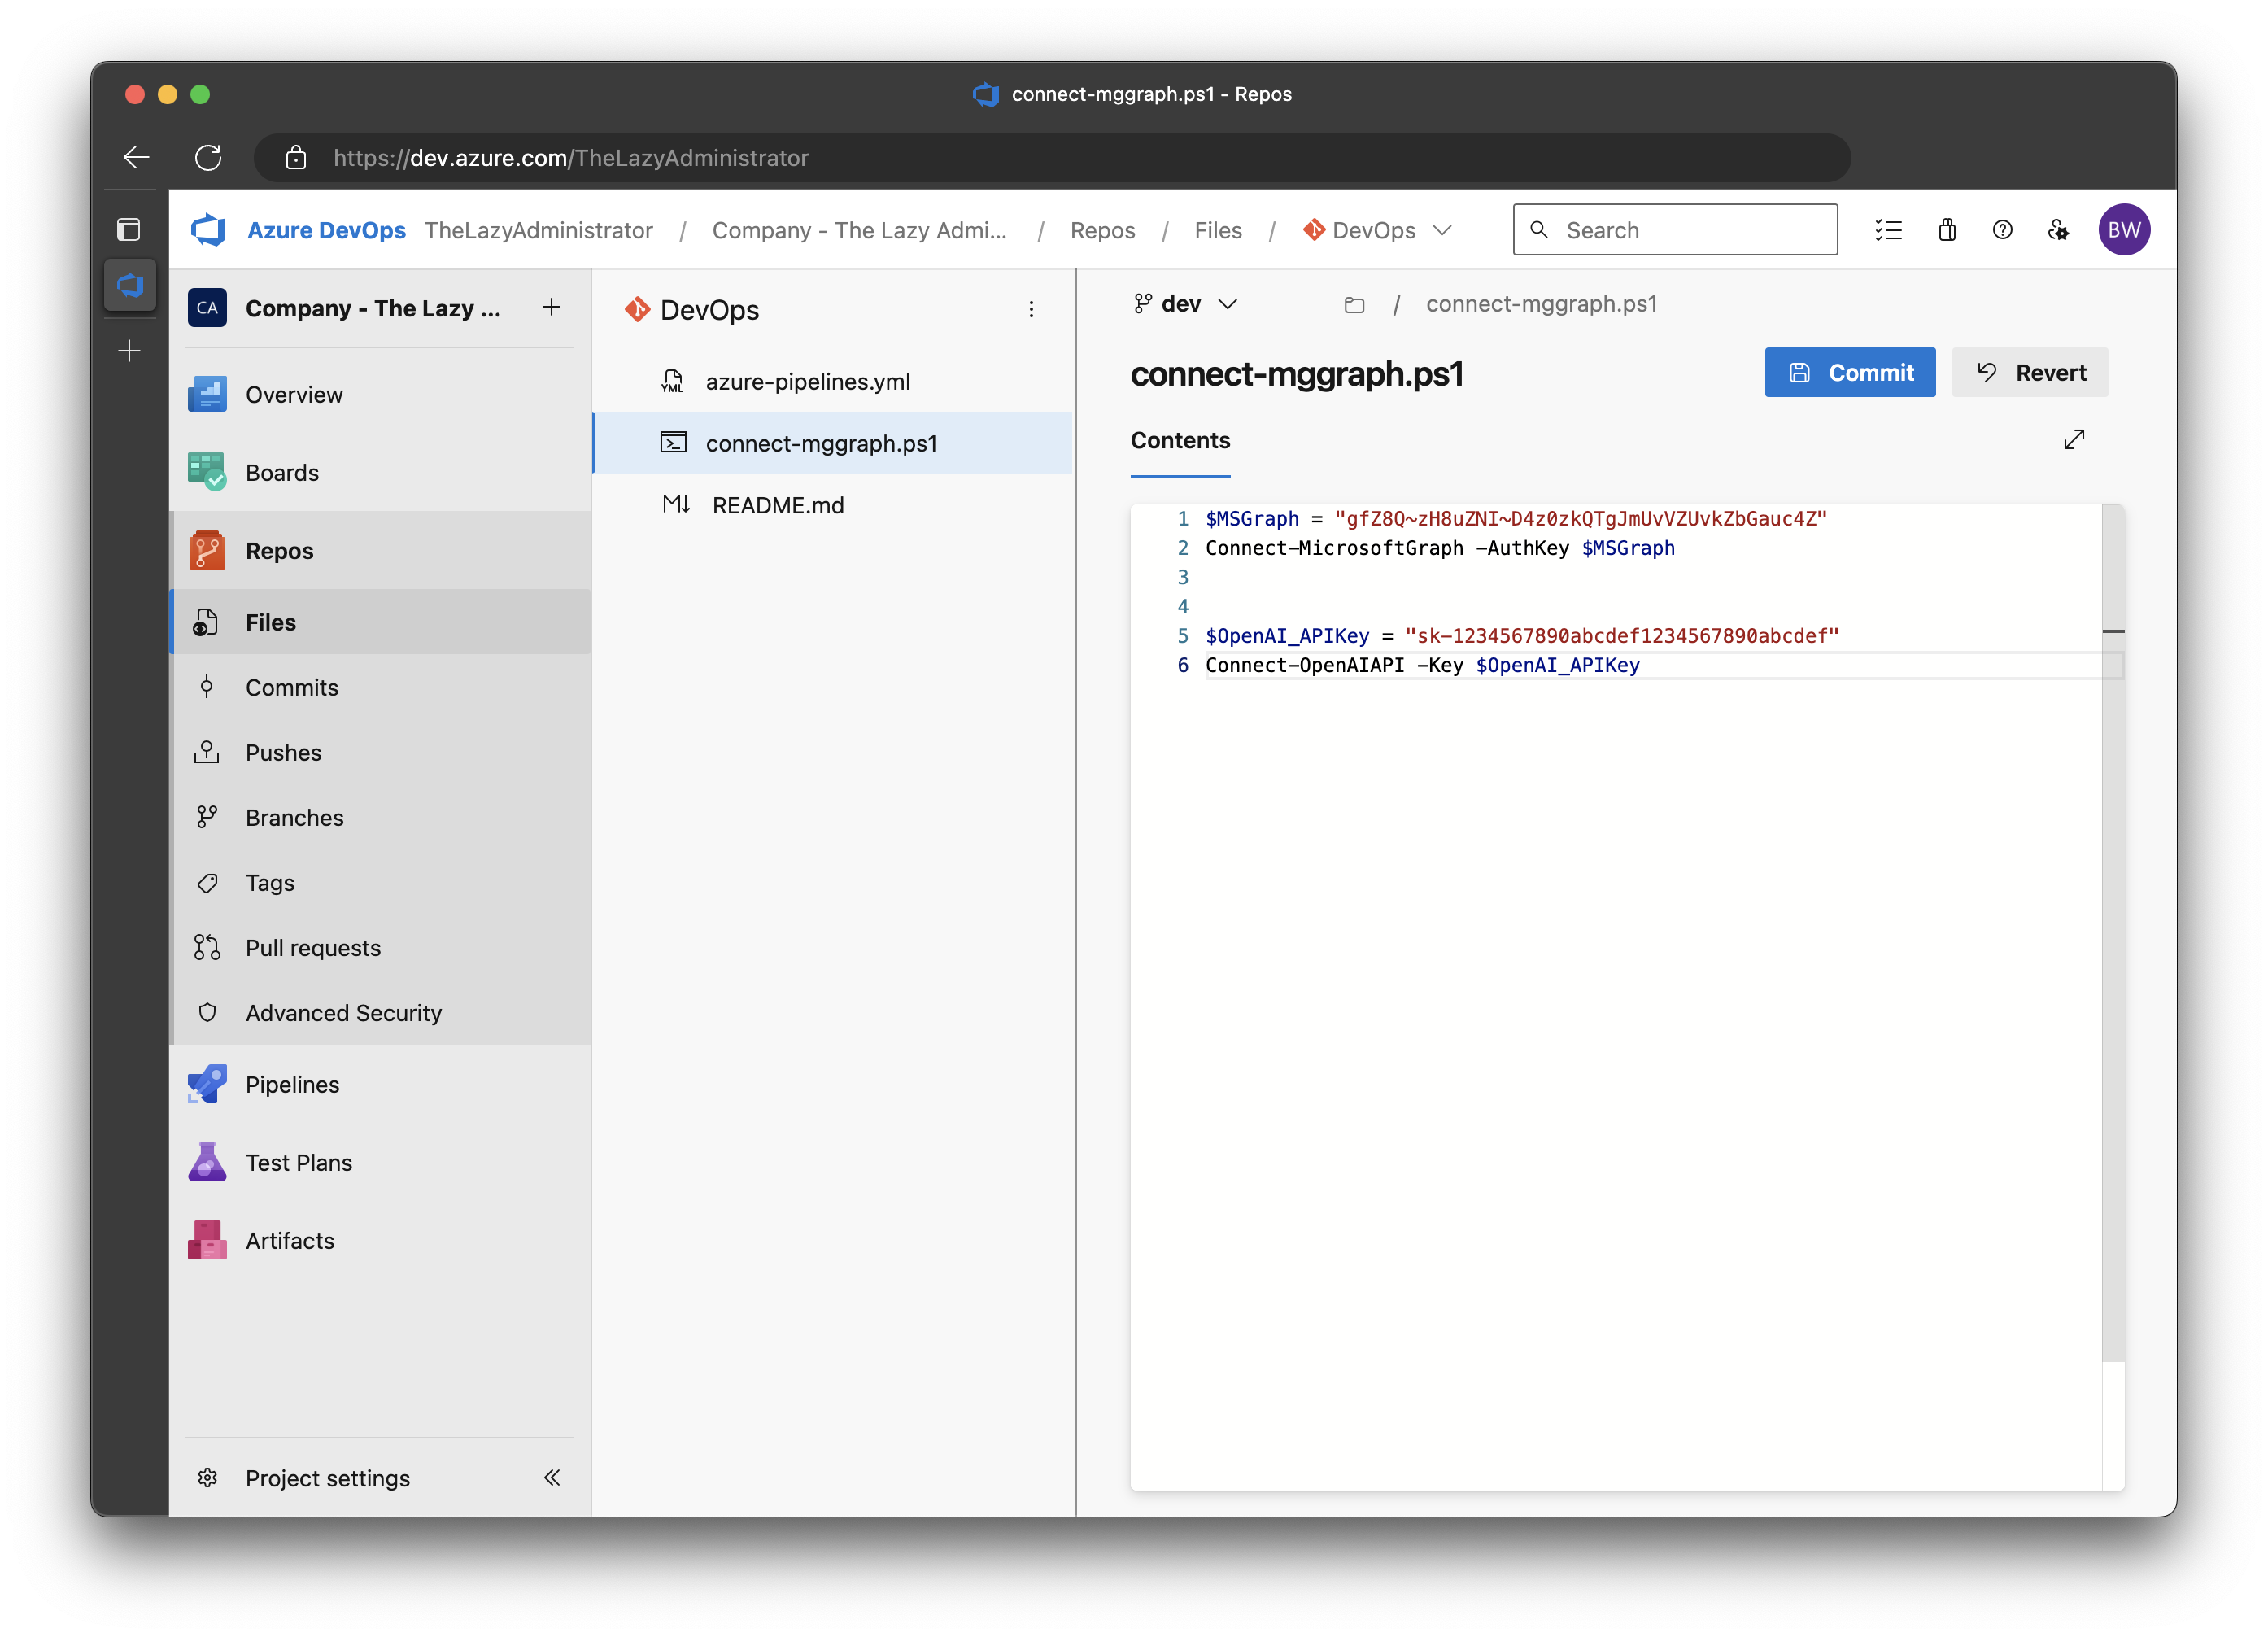Add a new tab with plus icon

(129, 351)
